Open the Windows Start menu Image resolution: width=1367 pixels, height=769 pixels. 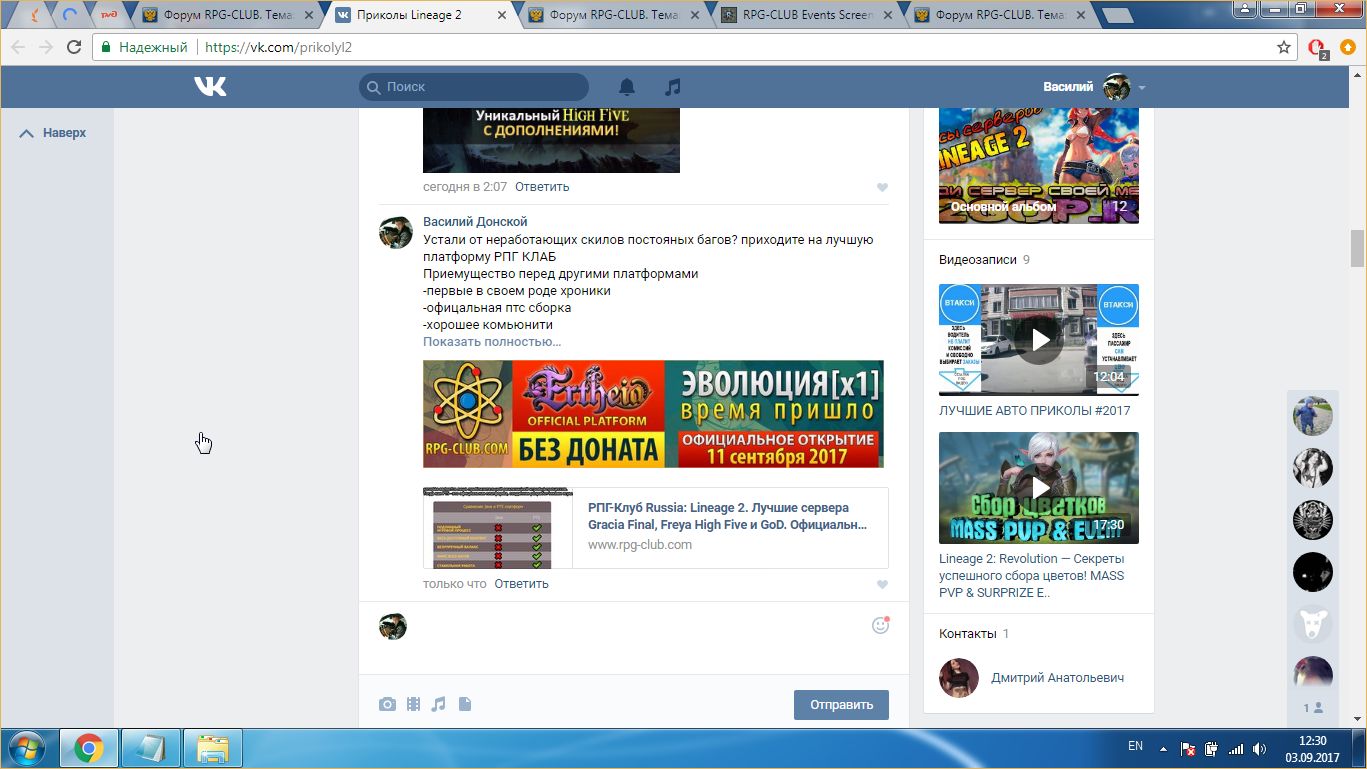tap(28, 748)
